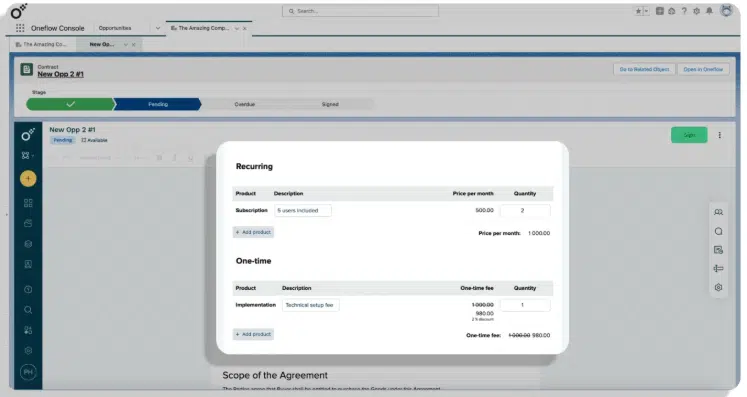This screenshot has width=747, height=397.
Task: Open the PH user avatar in sidebar
Action: [28, 372]
